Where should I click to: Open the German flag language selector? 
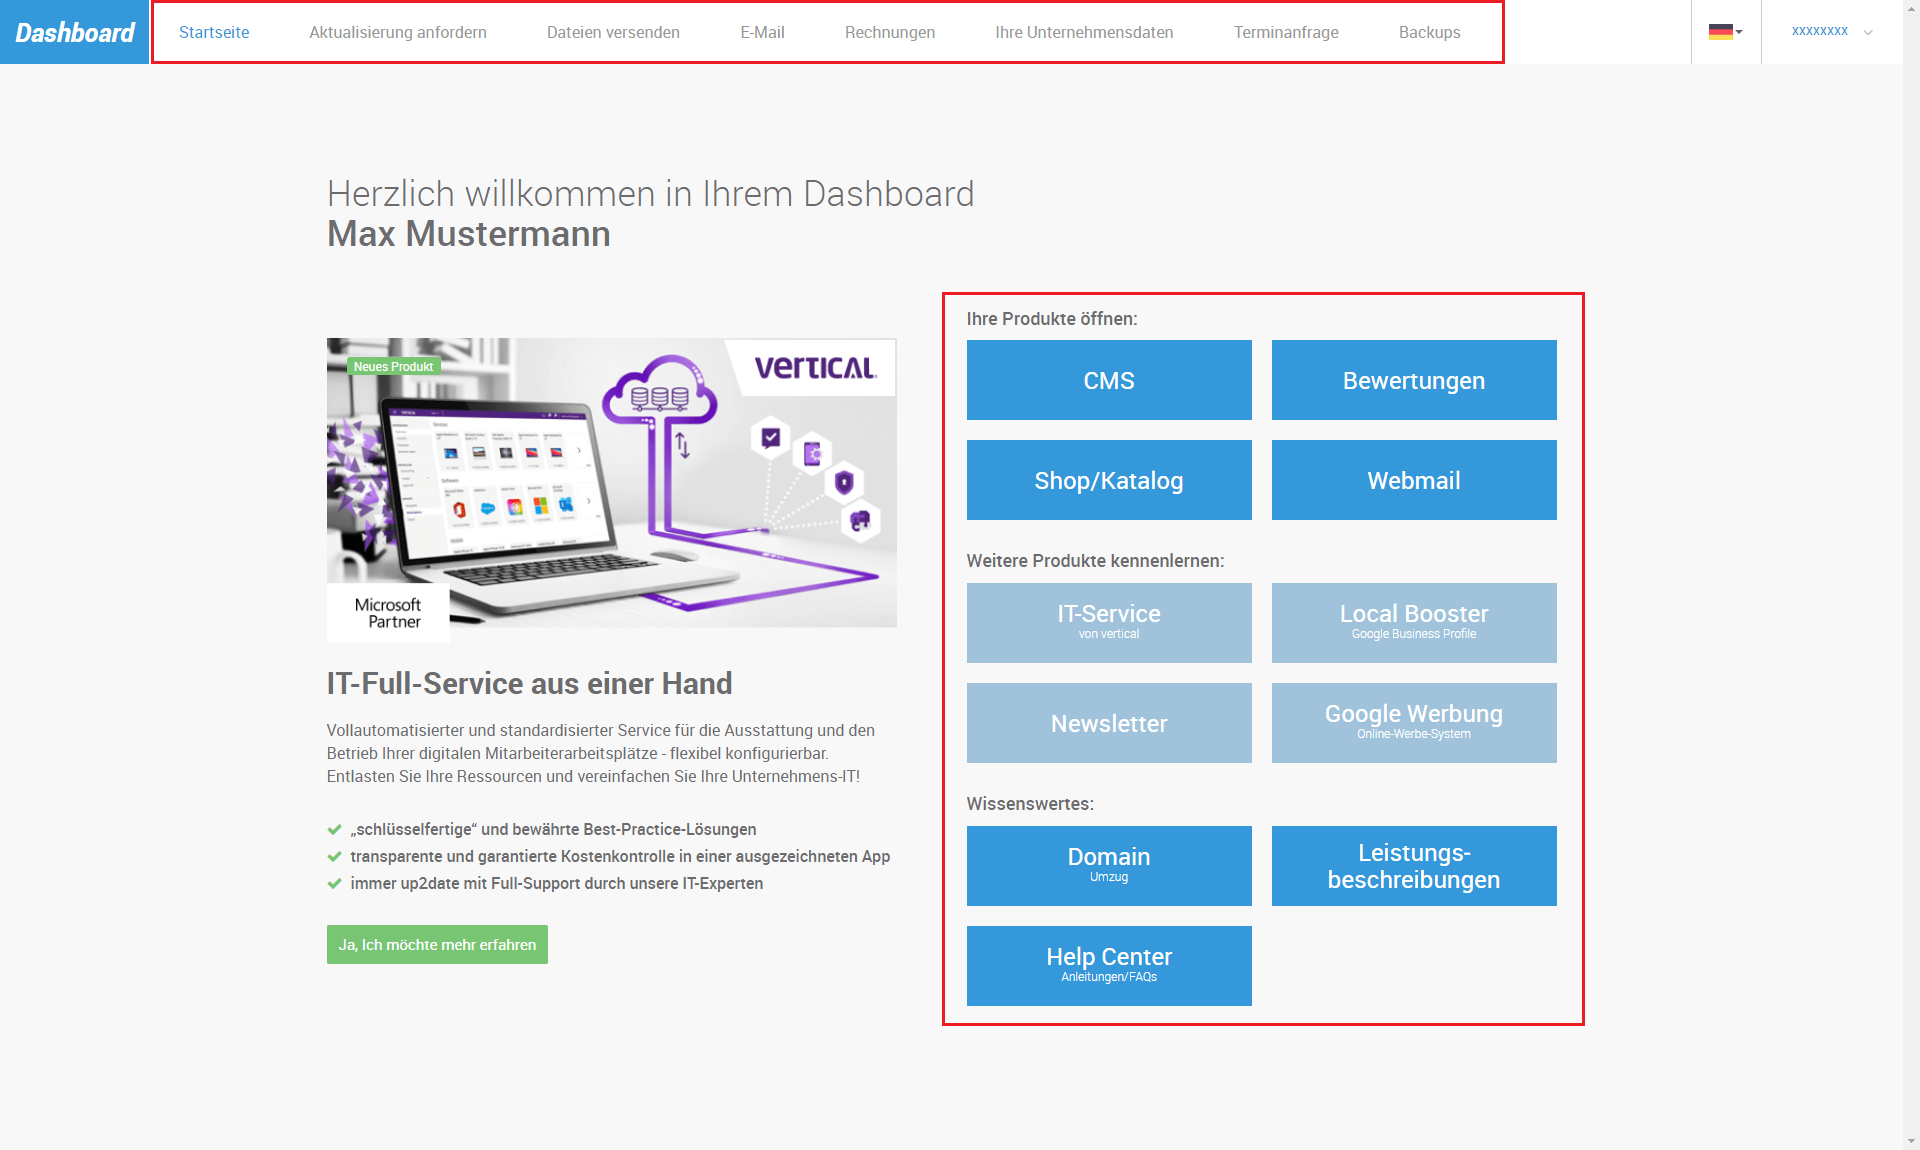[1722, 31]
